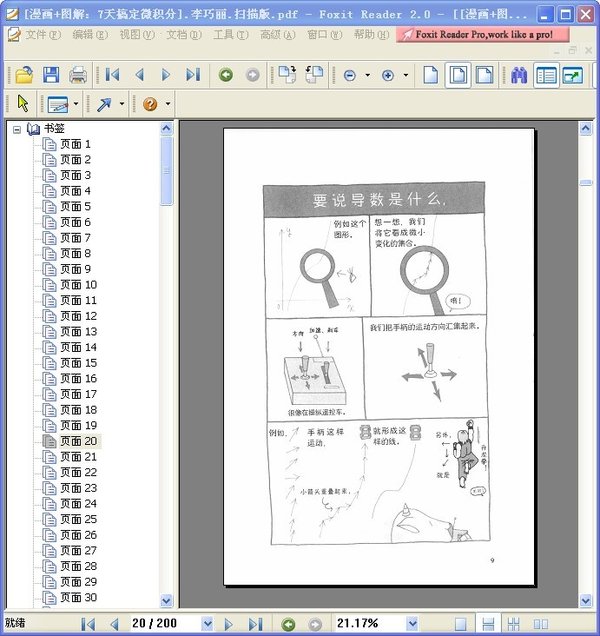Go to first page in top toolbar

click(x=112, y=75)
